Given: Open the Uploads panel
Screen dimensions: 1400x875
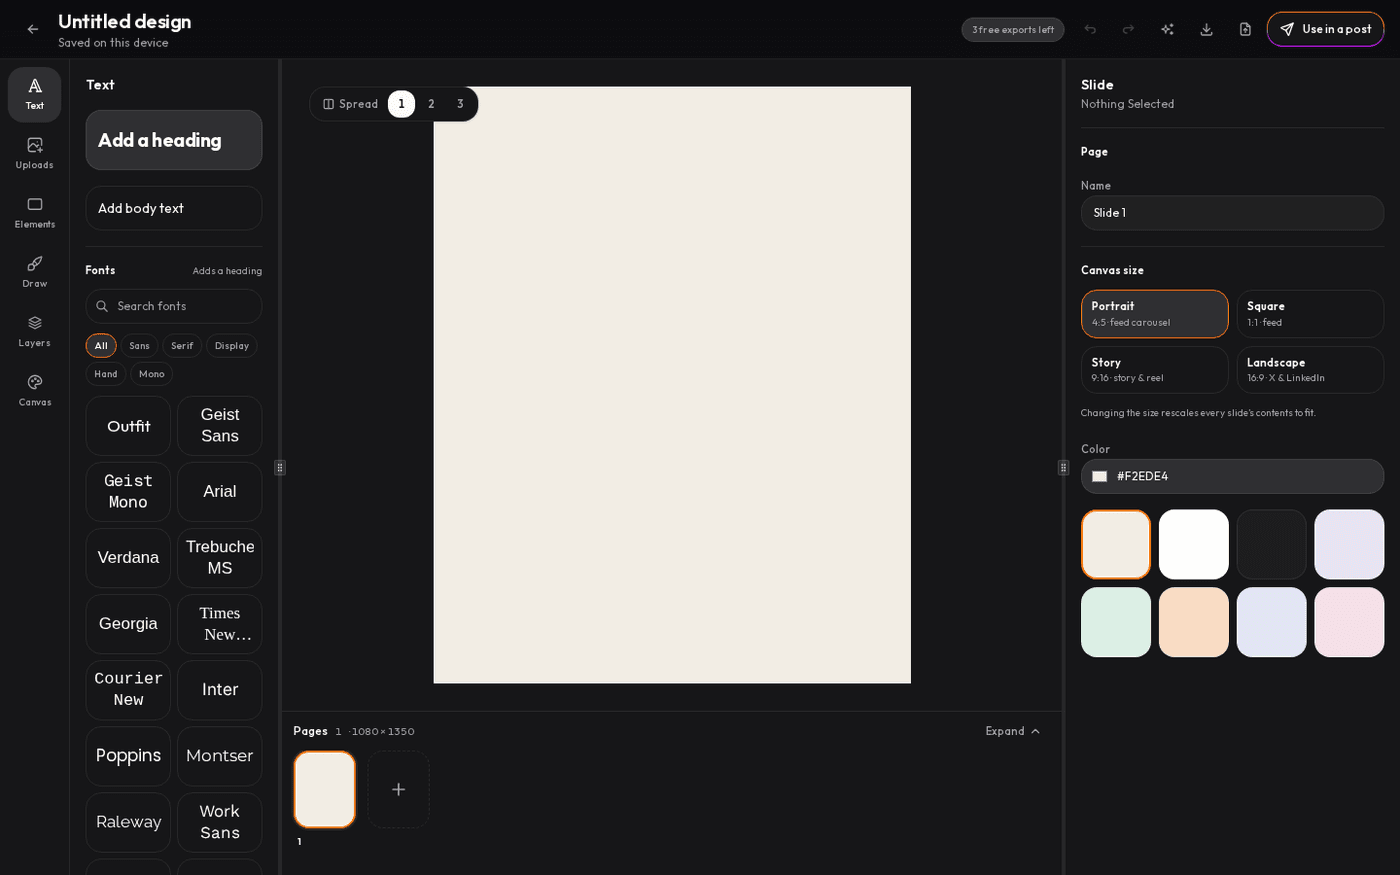Looking at the screenshot, I should [35, 154].
